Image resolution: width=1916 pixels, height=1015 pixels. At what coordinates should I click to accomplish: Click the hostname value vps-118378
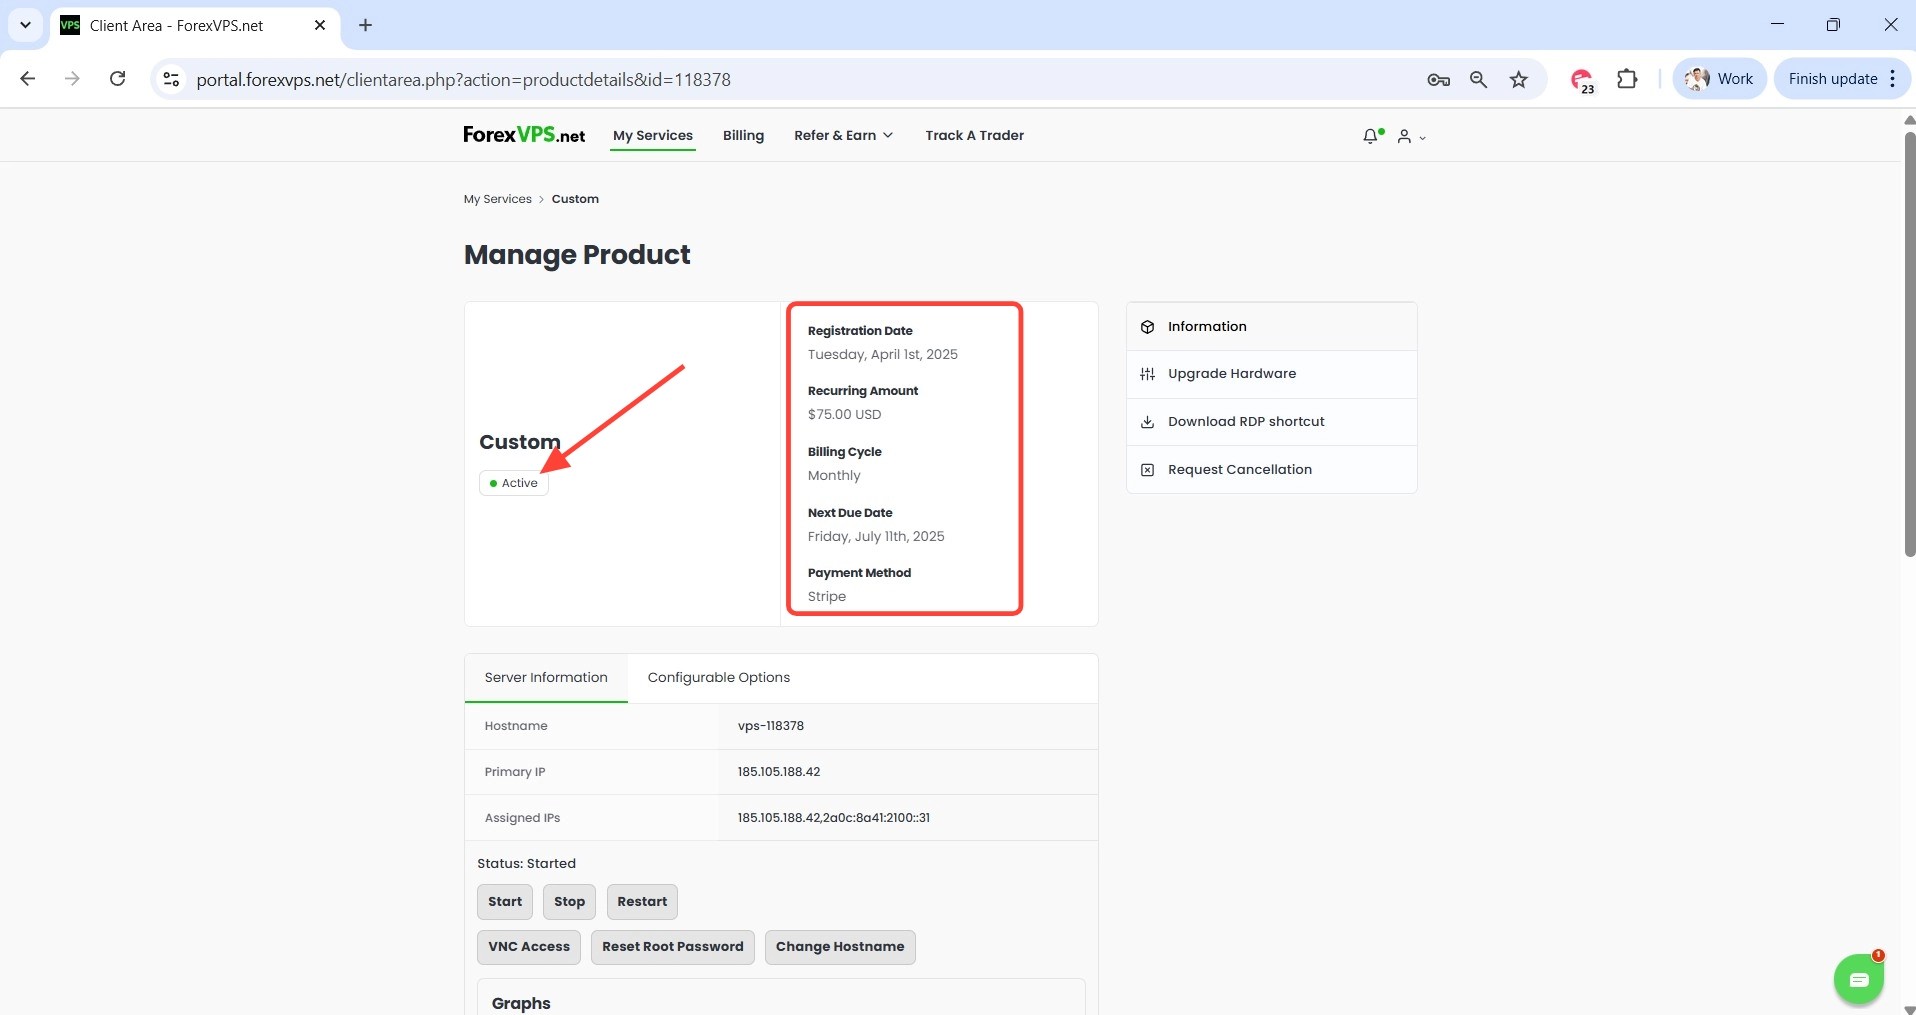(x=770, y=726)
